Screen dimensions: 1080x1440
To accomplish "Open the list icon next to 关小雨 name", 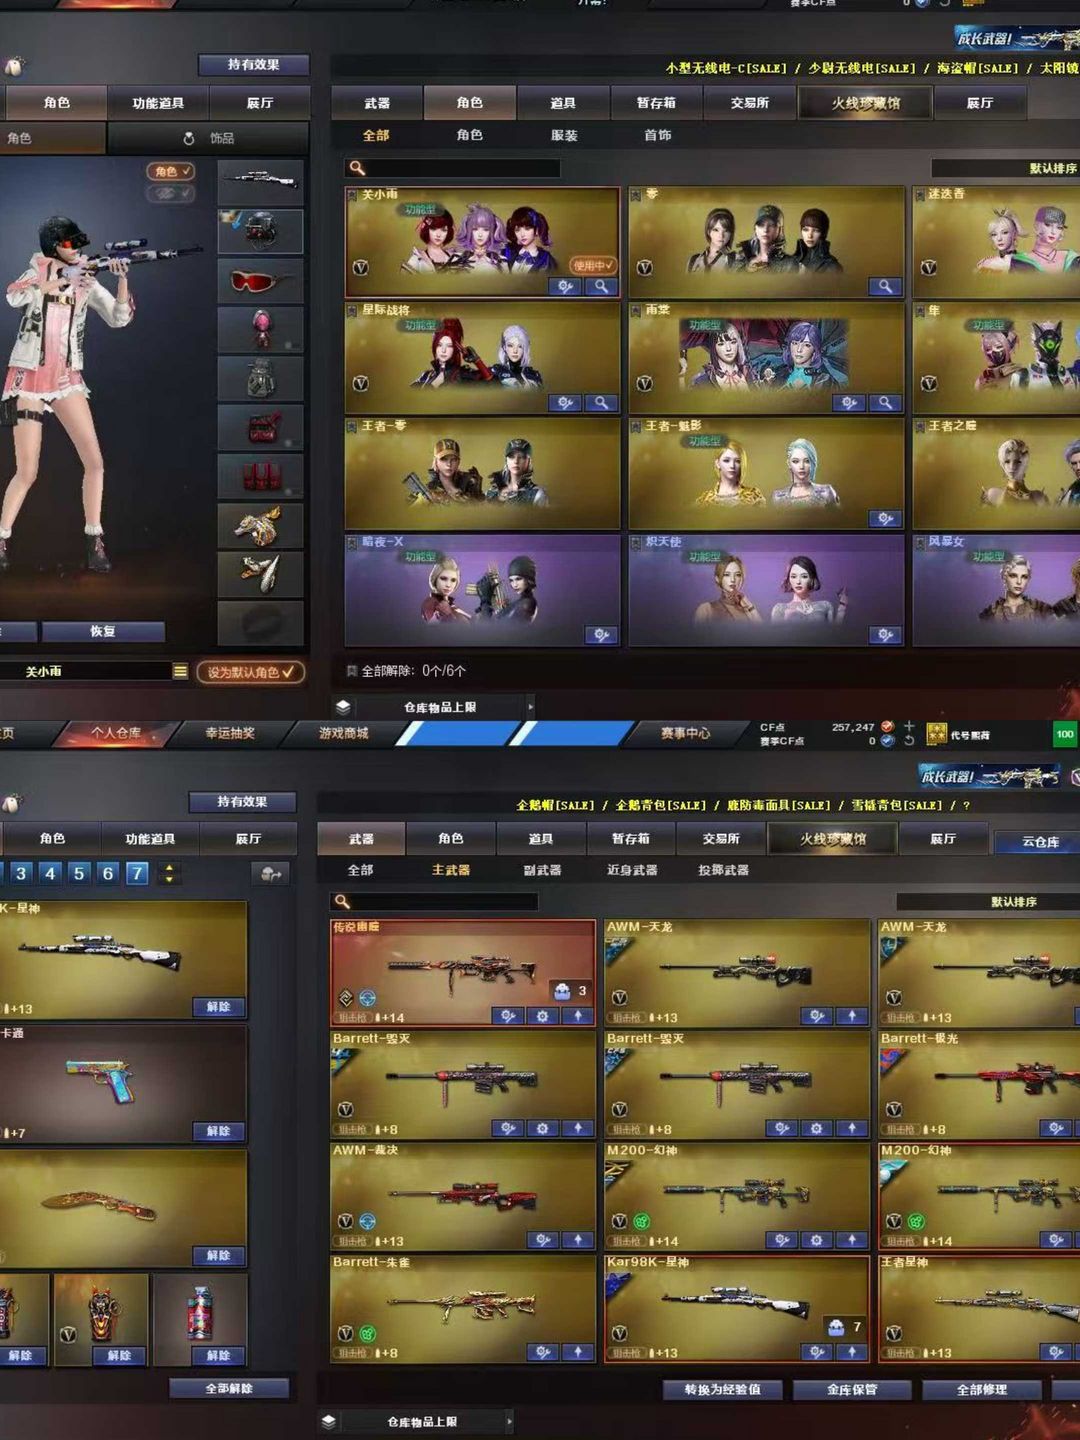I will 180,671.
